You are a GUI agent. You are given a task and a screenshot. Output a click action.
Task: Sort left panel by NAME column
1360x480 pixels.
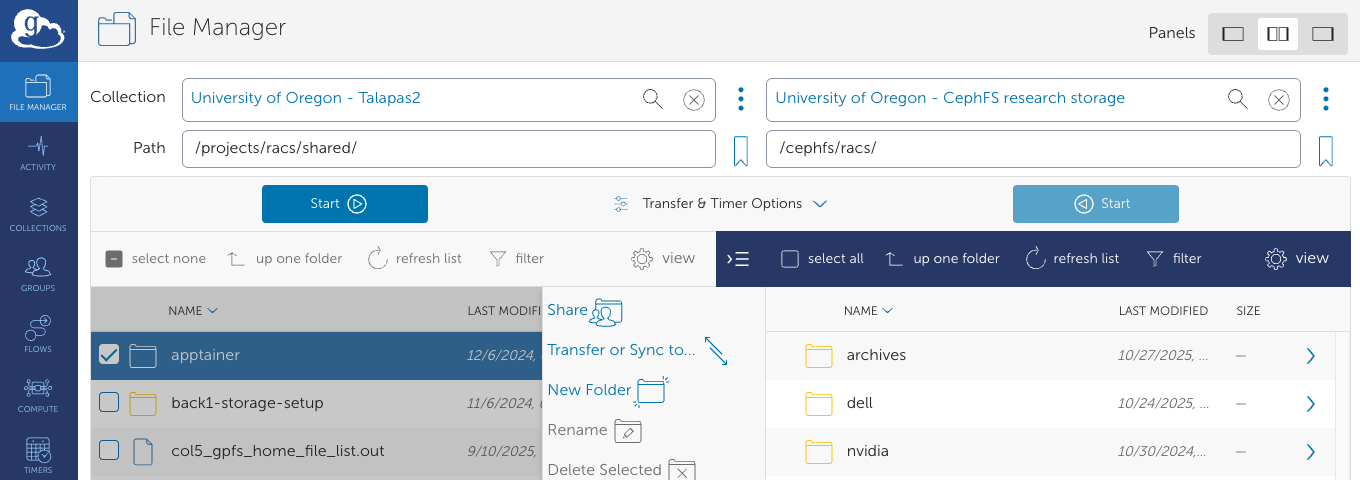coord(193,311)
